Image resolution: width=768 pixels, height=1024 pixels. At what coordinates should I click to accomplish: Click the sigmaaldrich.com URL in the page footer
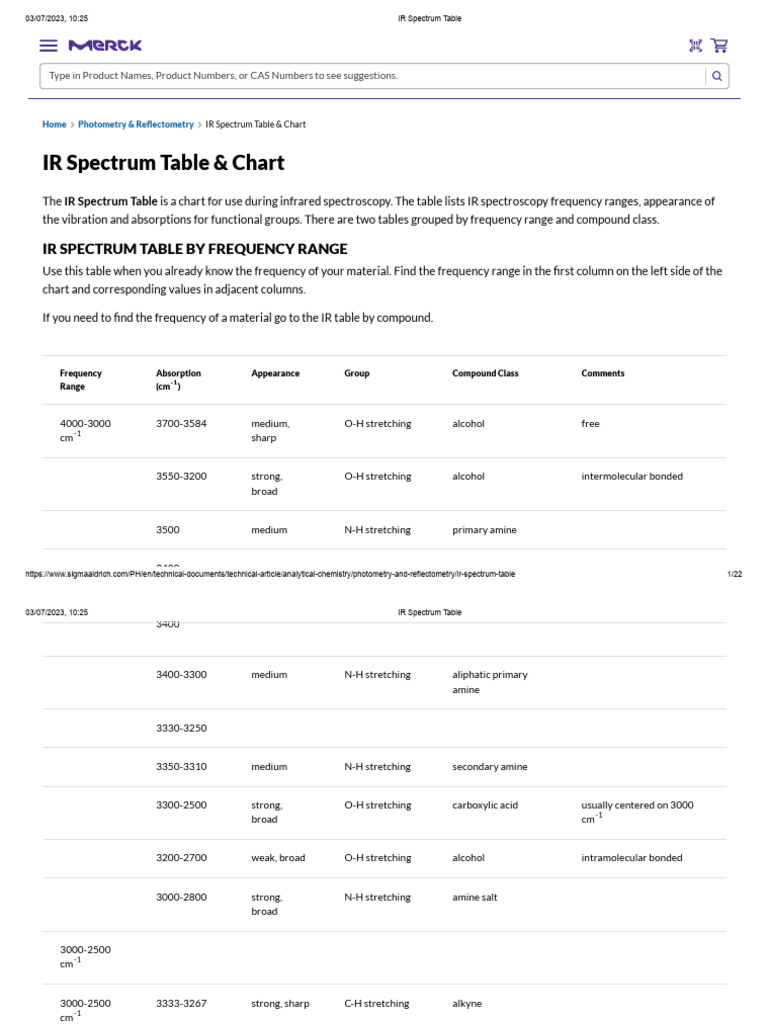270,574
